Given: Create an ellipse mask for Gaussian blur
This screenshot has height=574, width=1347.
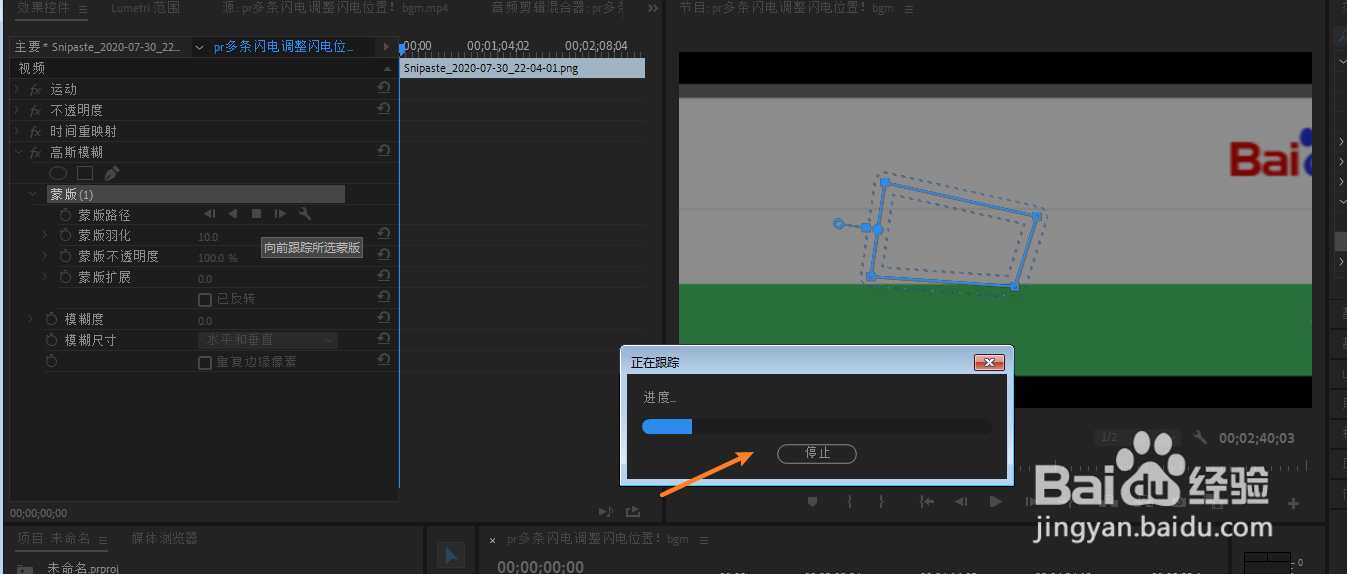Looking at the screenshot, I should click(x=58, y=173).
